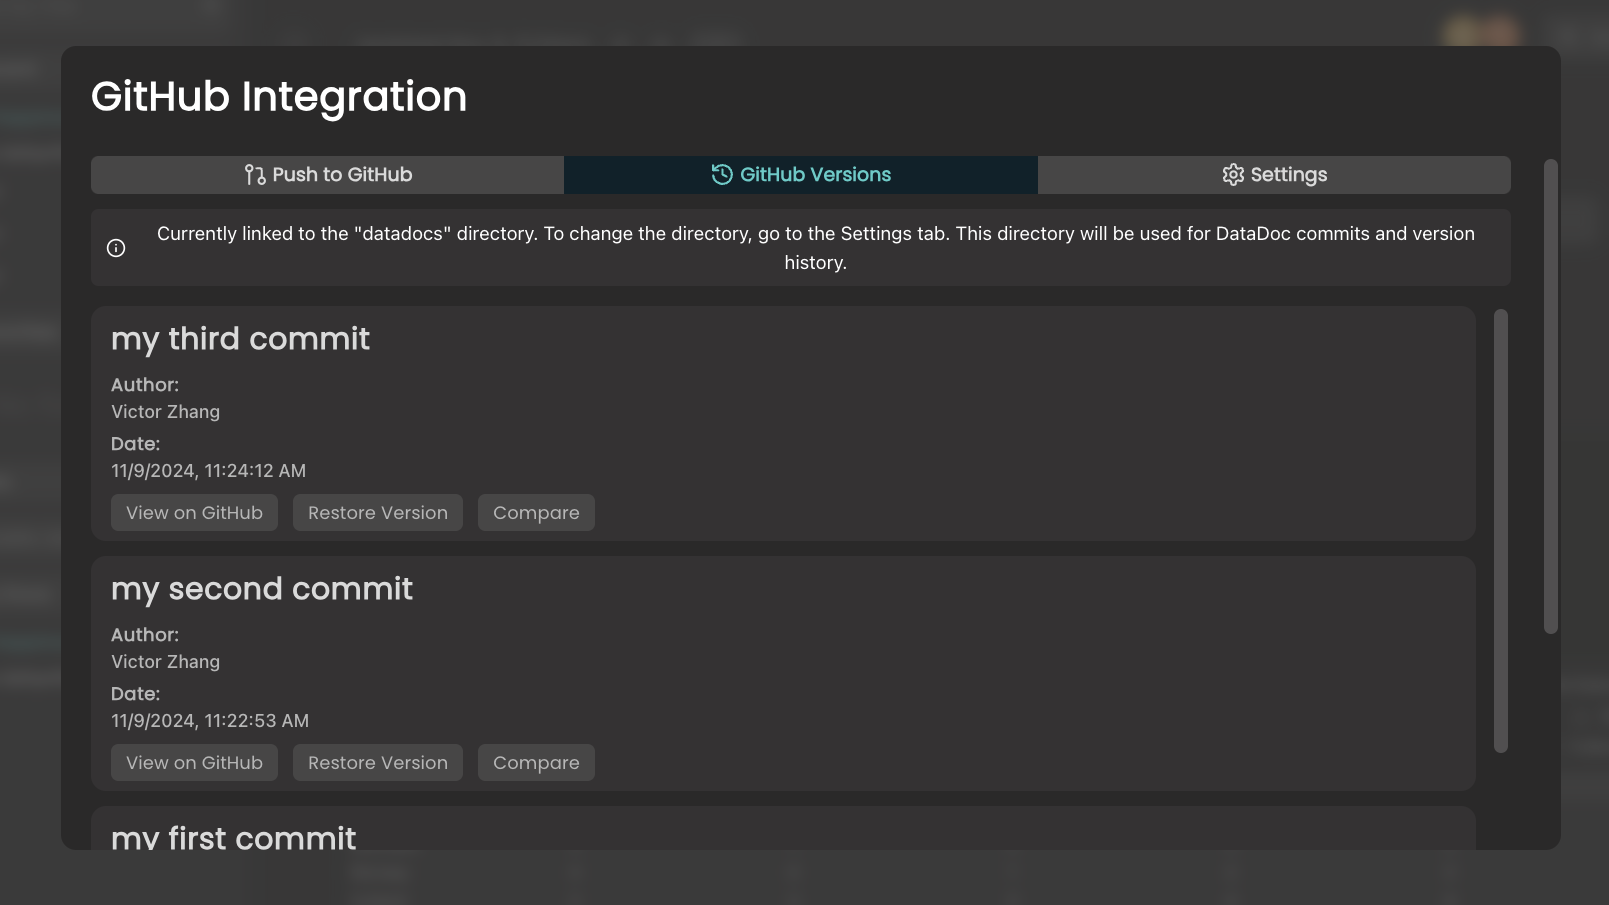View my second commit on GitHub

(194, 763)
